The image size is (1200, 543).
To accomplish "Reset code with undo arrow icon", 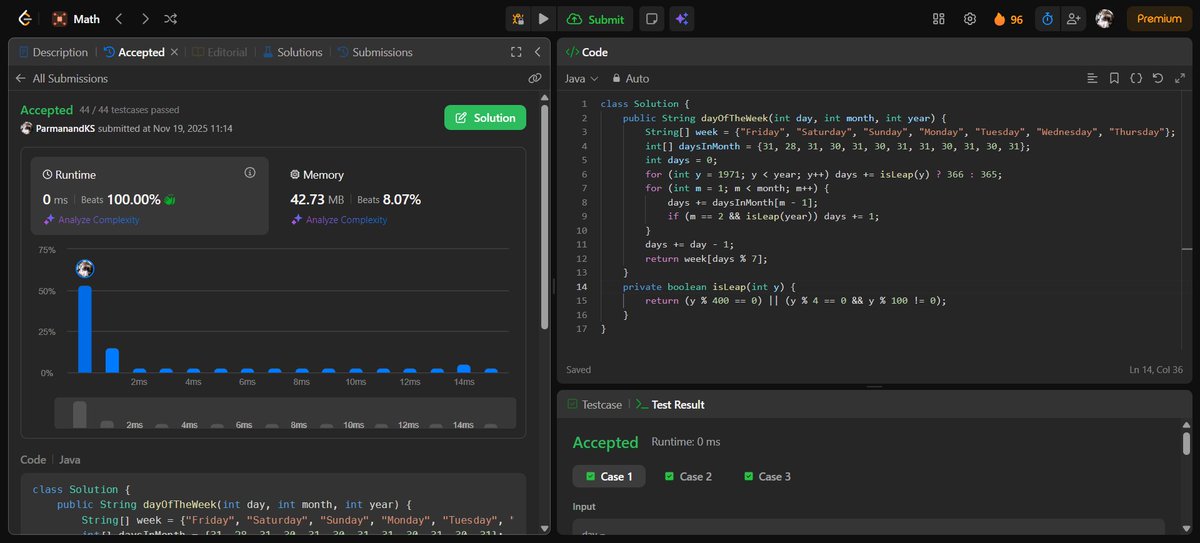I will click(1158, 78).
